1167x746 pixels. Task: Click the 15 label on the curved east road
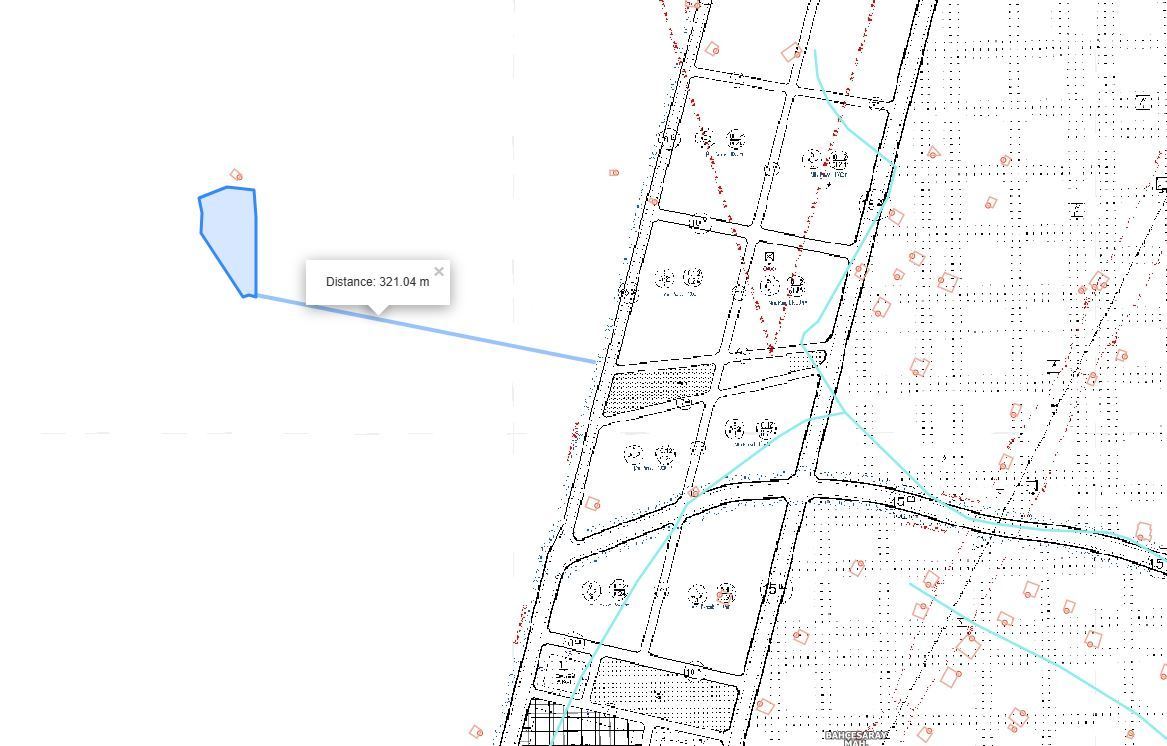coord(1156,564)
